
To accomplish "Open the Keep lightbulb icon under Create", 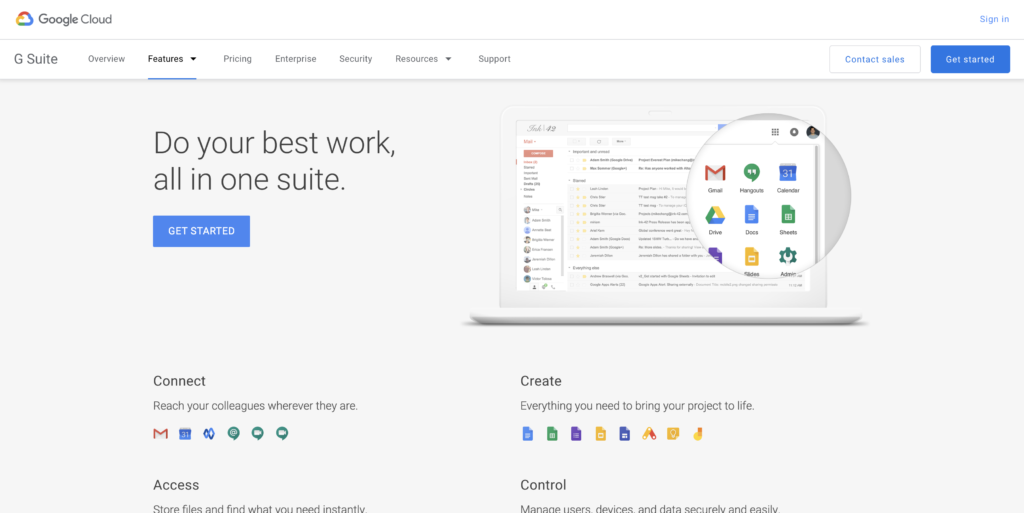I will click(x=673, y=433).
